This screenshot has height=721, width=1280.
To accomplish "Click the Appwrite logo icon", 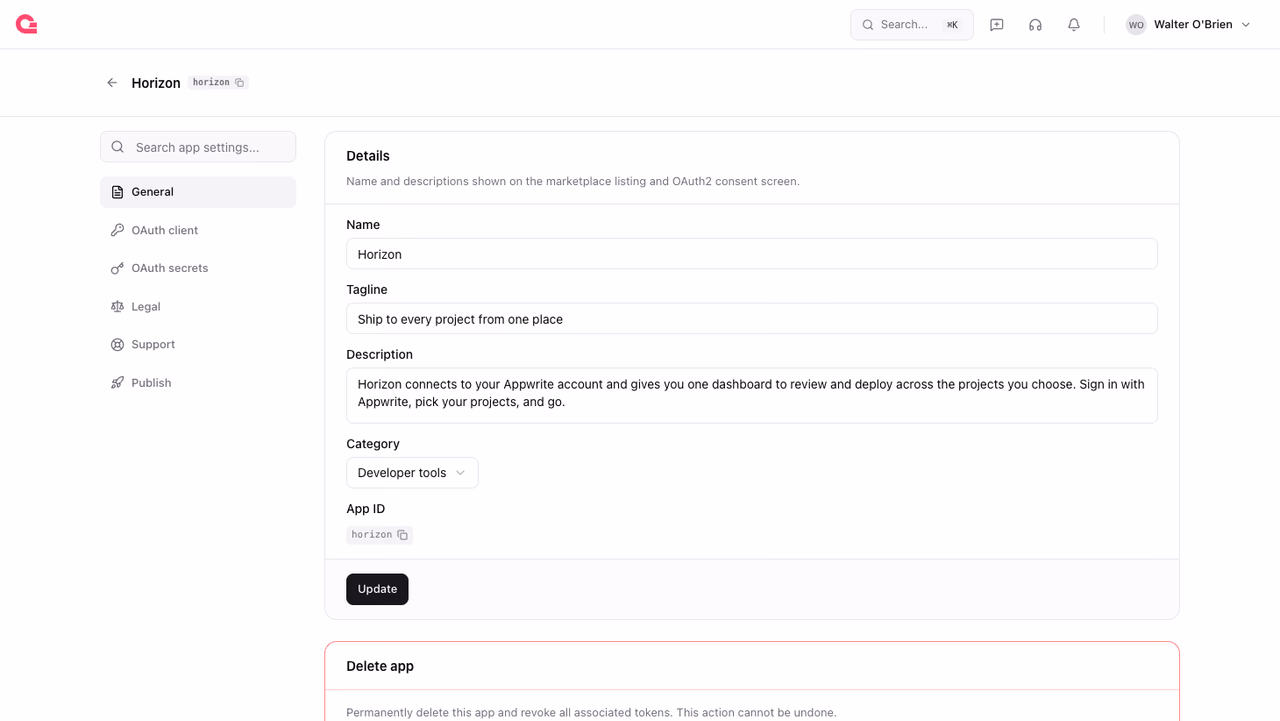I will click(x=27, y=24).
